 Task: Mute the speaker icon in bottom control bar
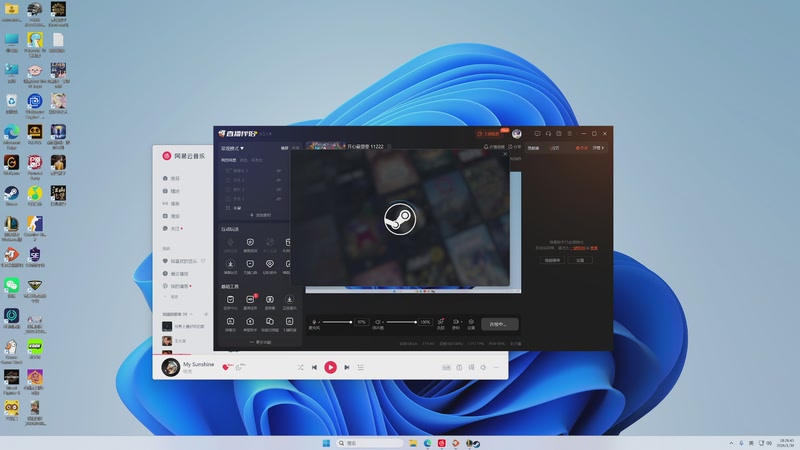pyautogui.click(x=378, y=322)
